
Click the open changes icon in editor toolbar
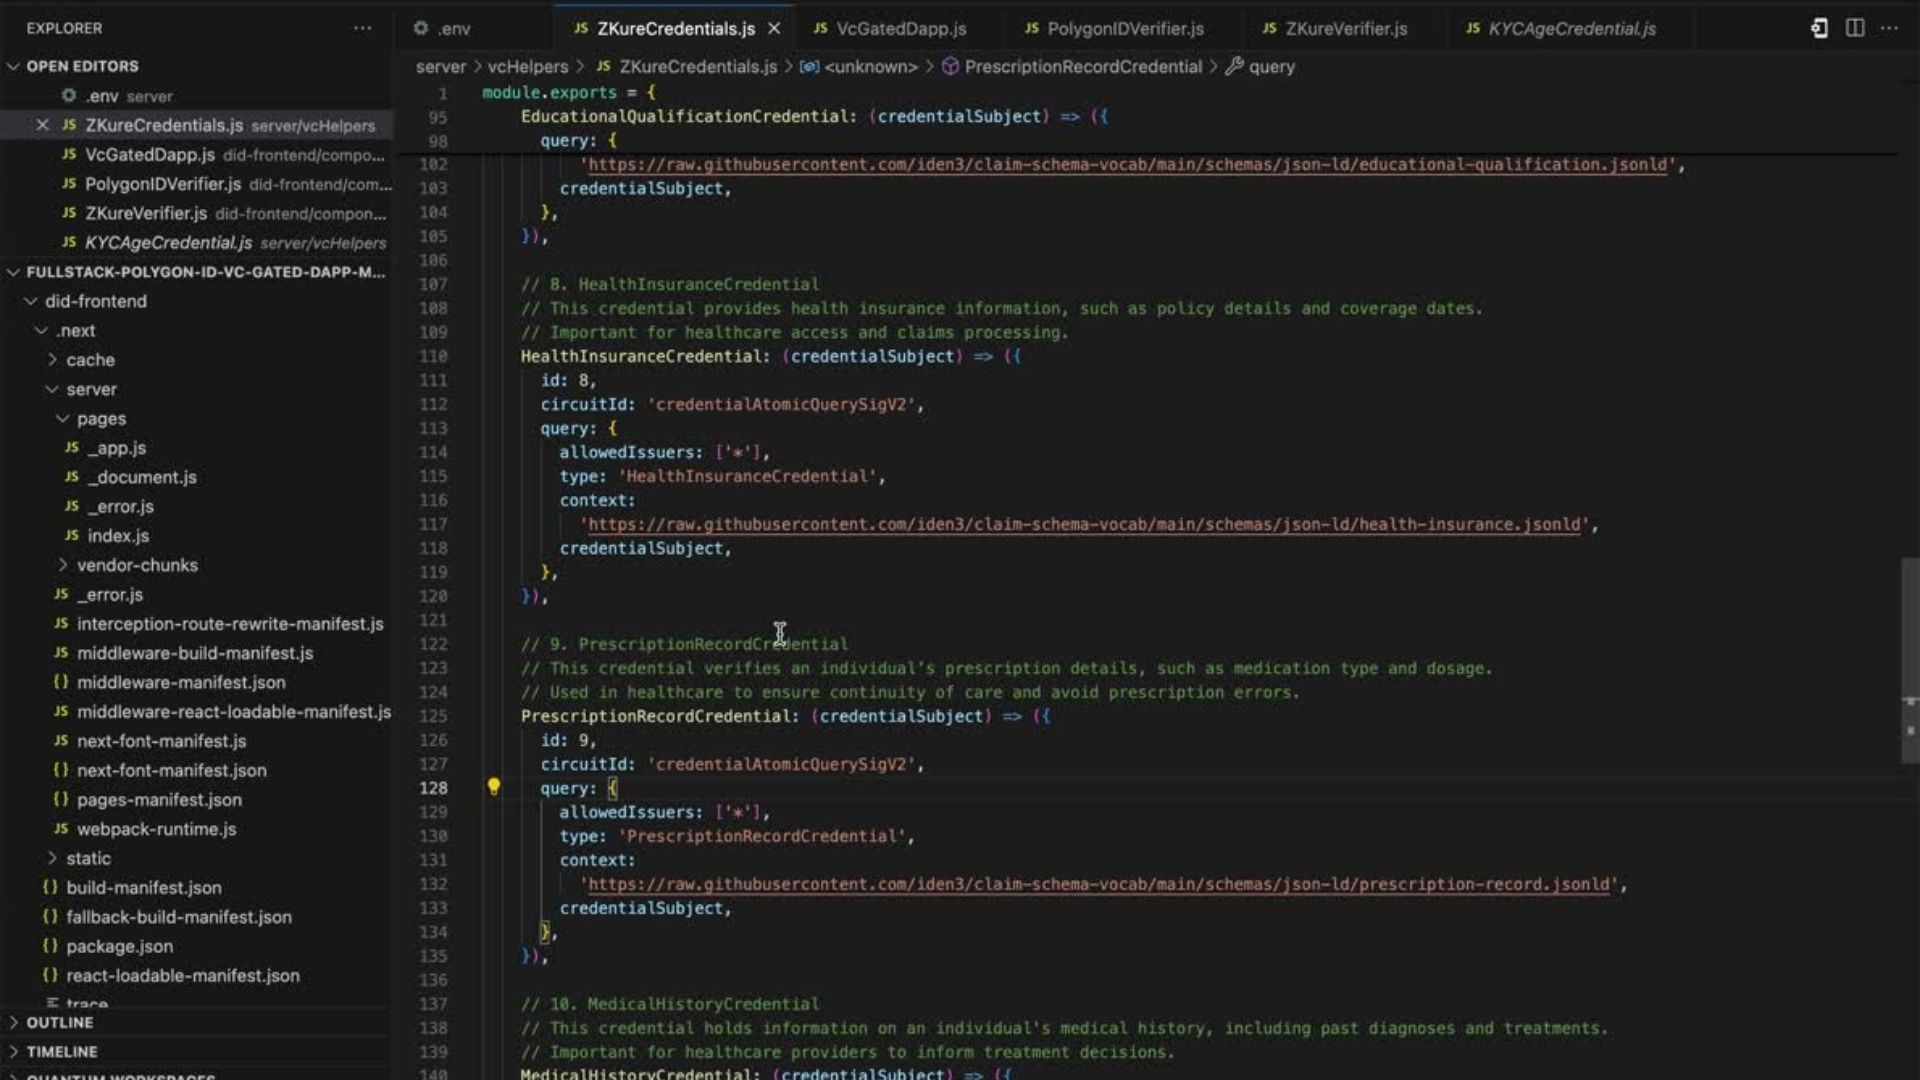[x=1819, y=28]
